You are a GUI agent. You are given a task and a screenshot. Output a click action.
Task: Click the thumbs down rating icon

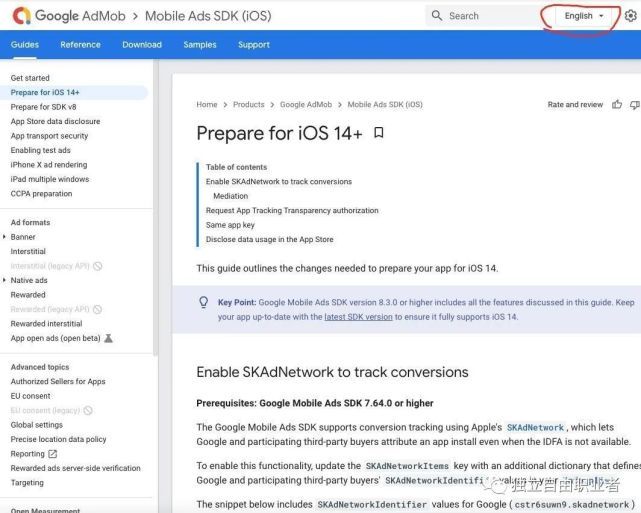coord(635,105)
